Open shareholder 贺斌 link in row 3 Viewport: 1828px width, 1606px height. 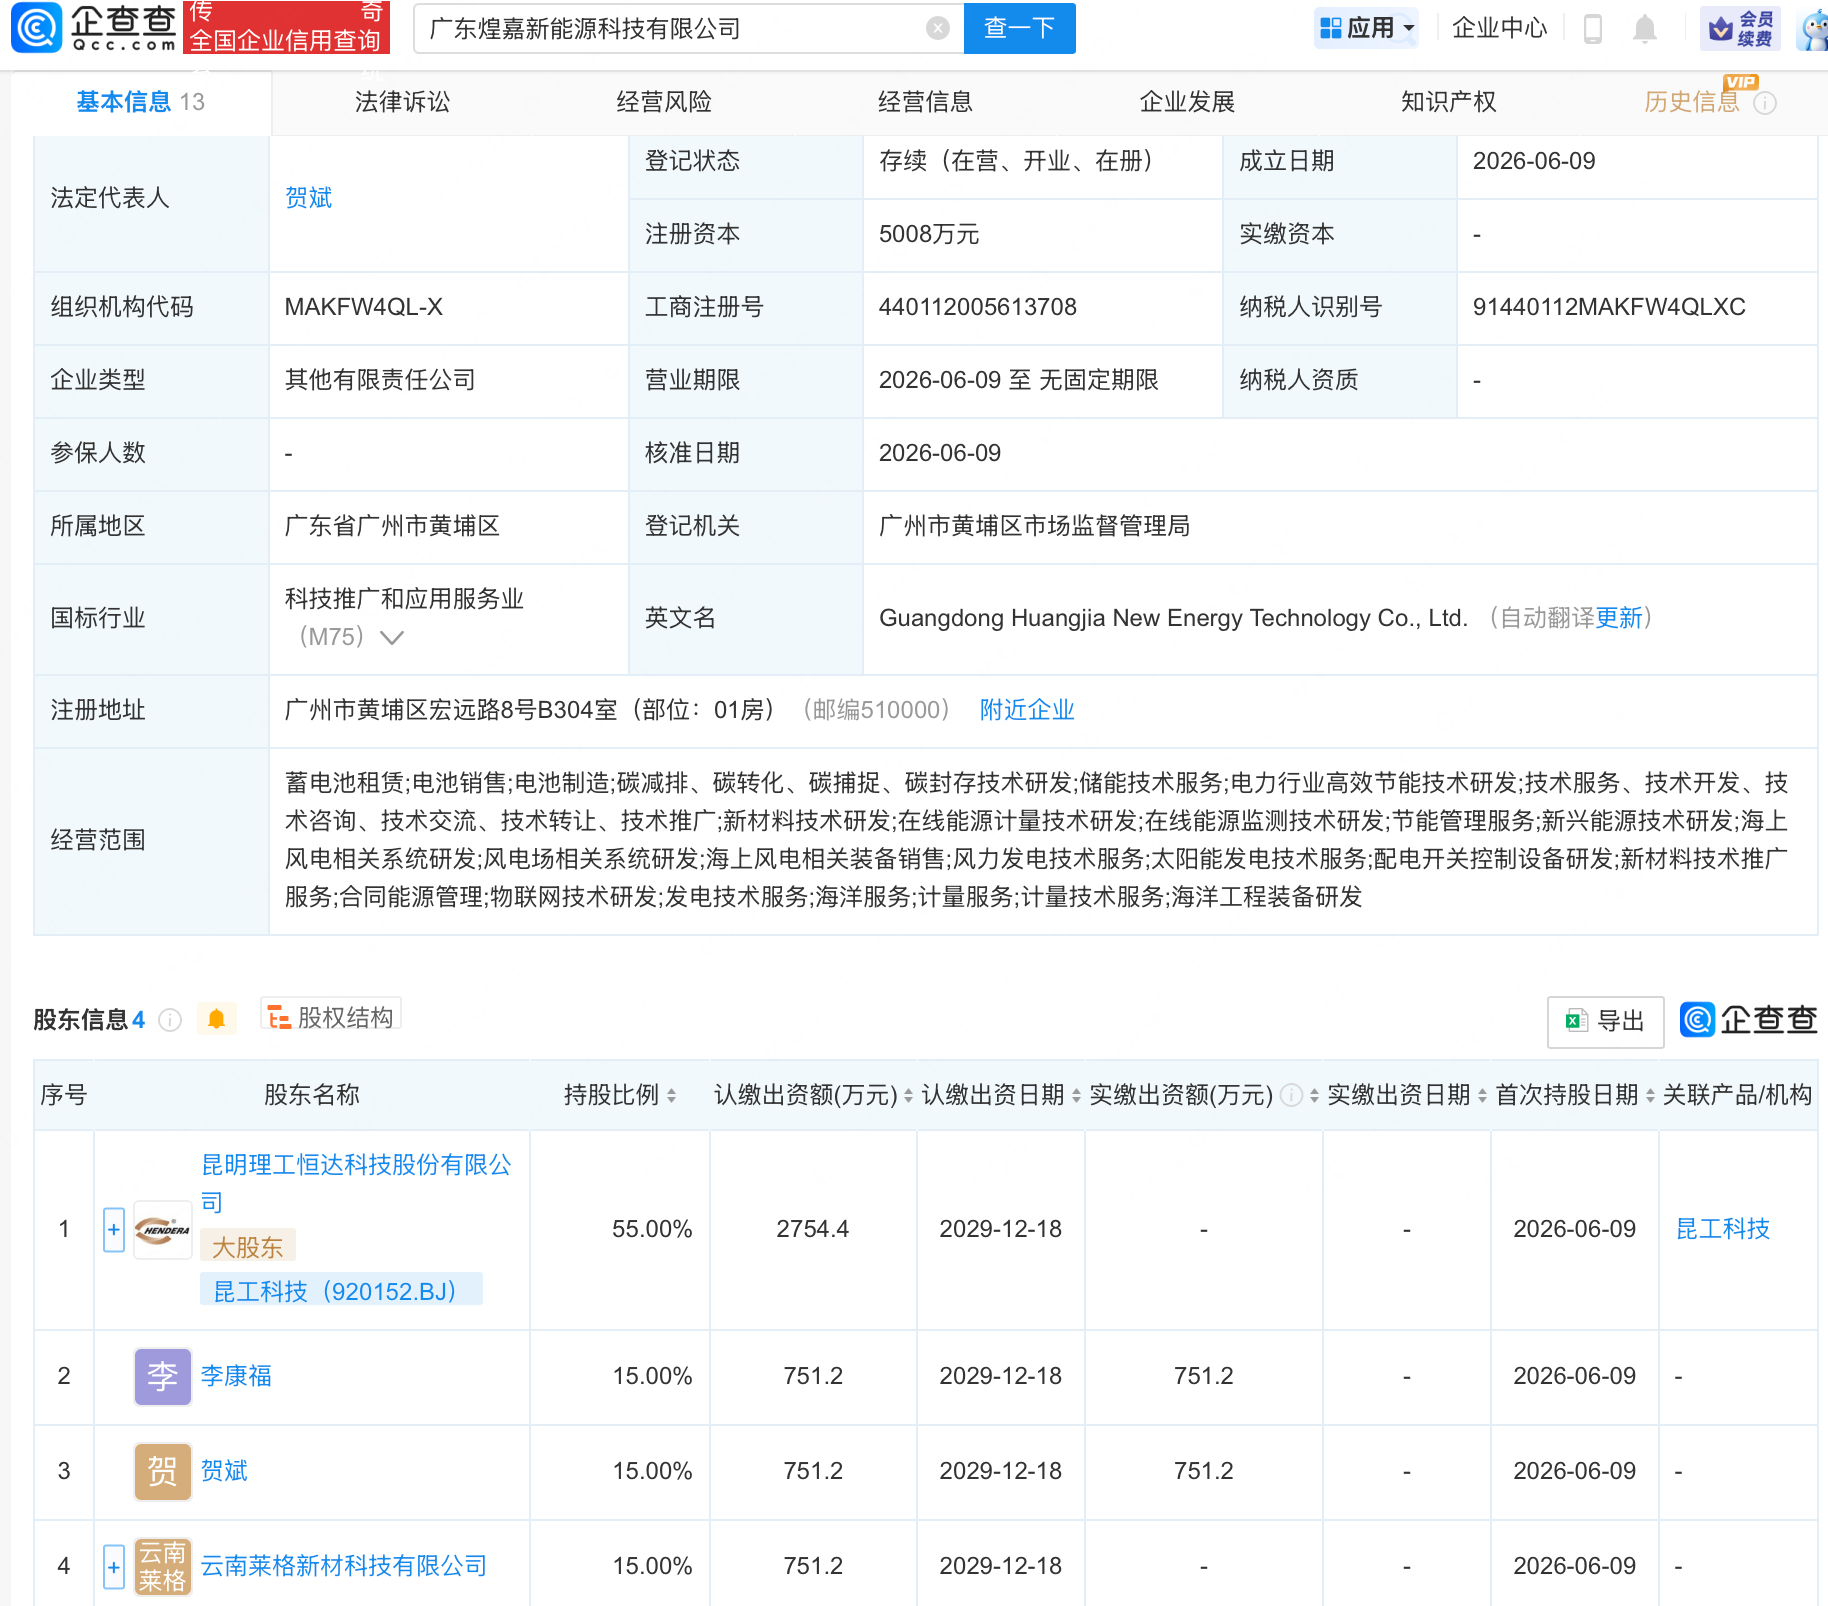point(225,1471)
